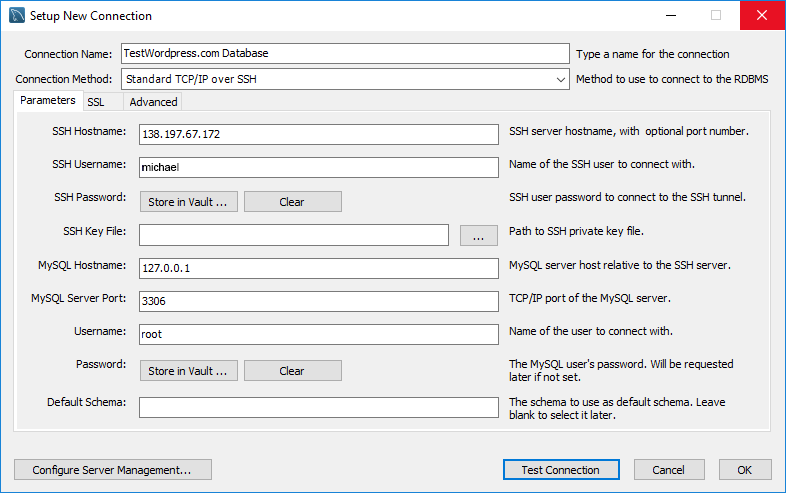The image size is (786, 493).
Task: Open the Standard TCP/IP over SSH combo box
Action: point(345,79)
